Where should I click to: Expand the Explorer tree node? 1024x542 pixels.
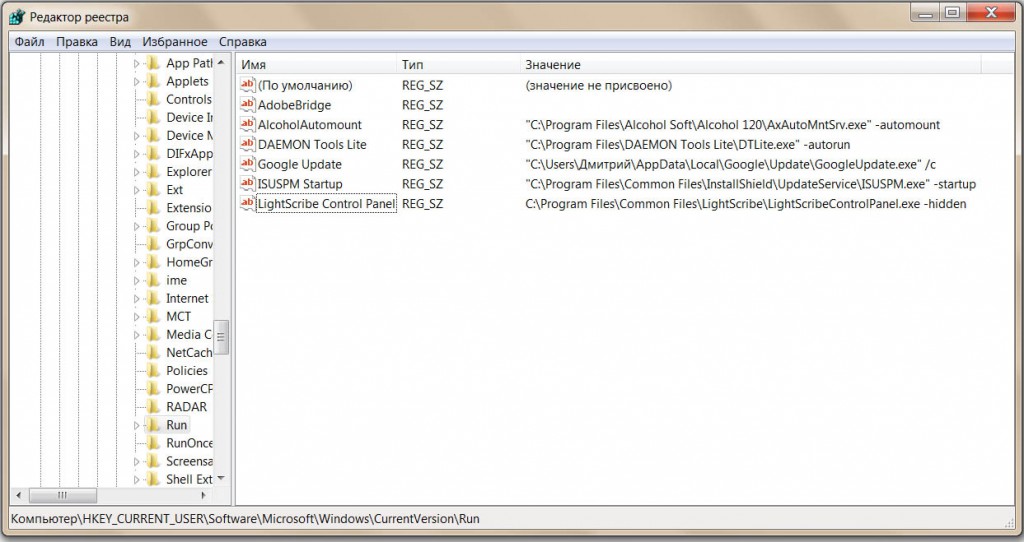tap(136, 172)
